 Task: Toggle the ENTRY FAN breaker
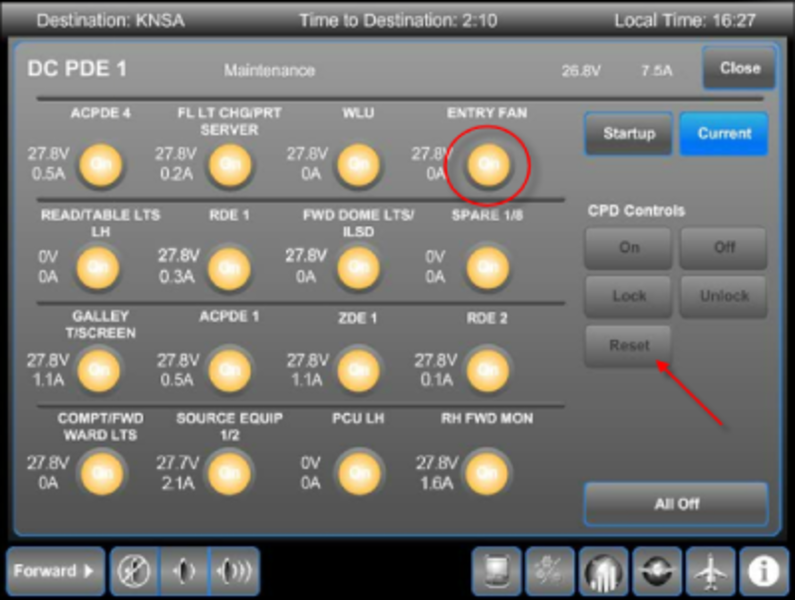[x=487, y=165]
